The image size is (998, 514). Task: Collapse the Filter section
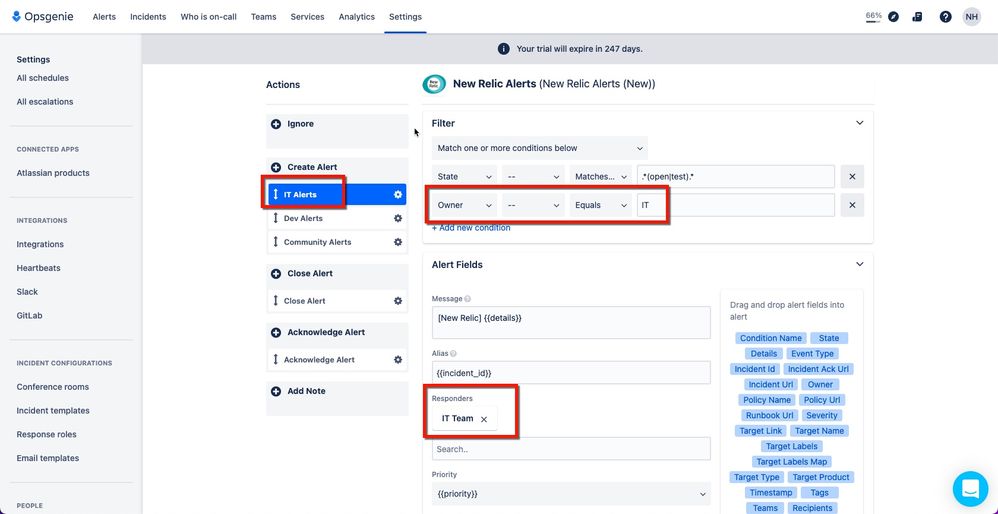(860, 123)
